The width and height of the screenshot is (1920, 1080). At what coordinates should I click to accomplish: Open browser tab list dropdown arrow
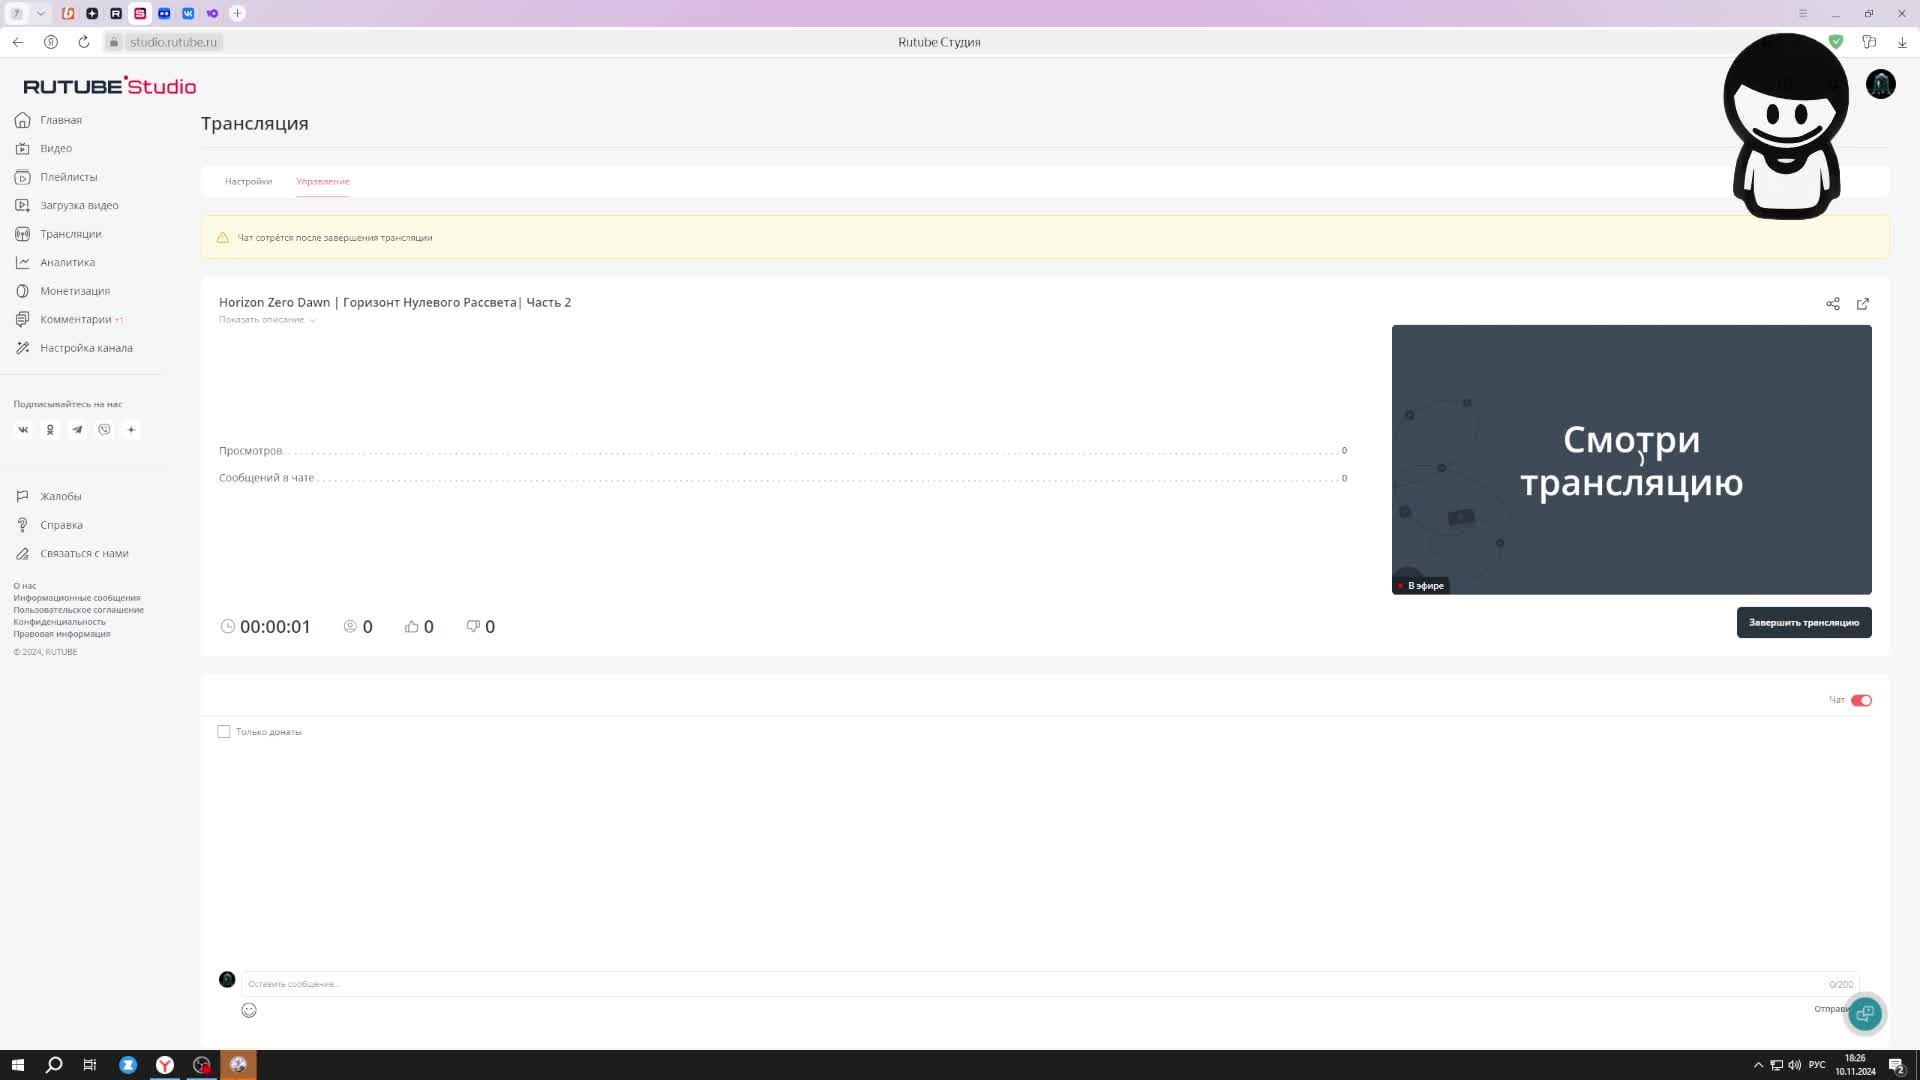point(41,13)
